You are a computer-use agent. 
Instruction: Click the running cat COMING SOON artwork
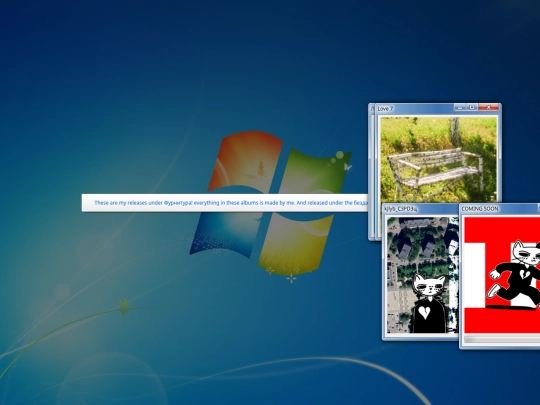(x=502, y=275)
